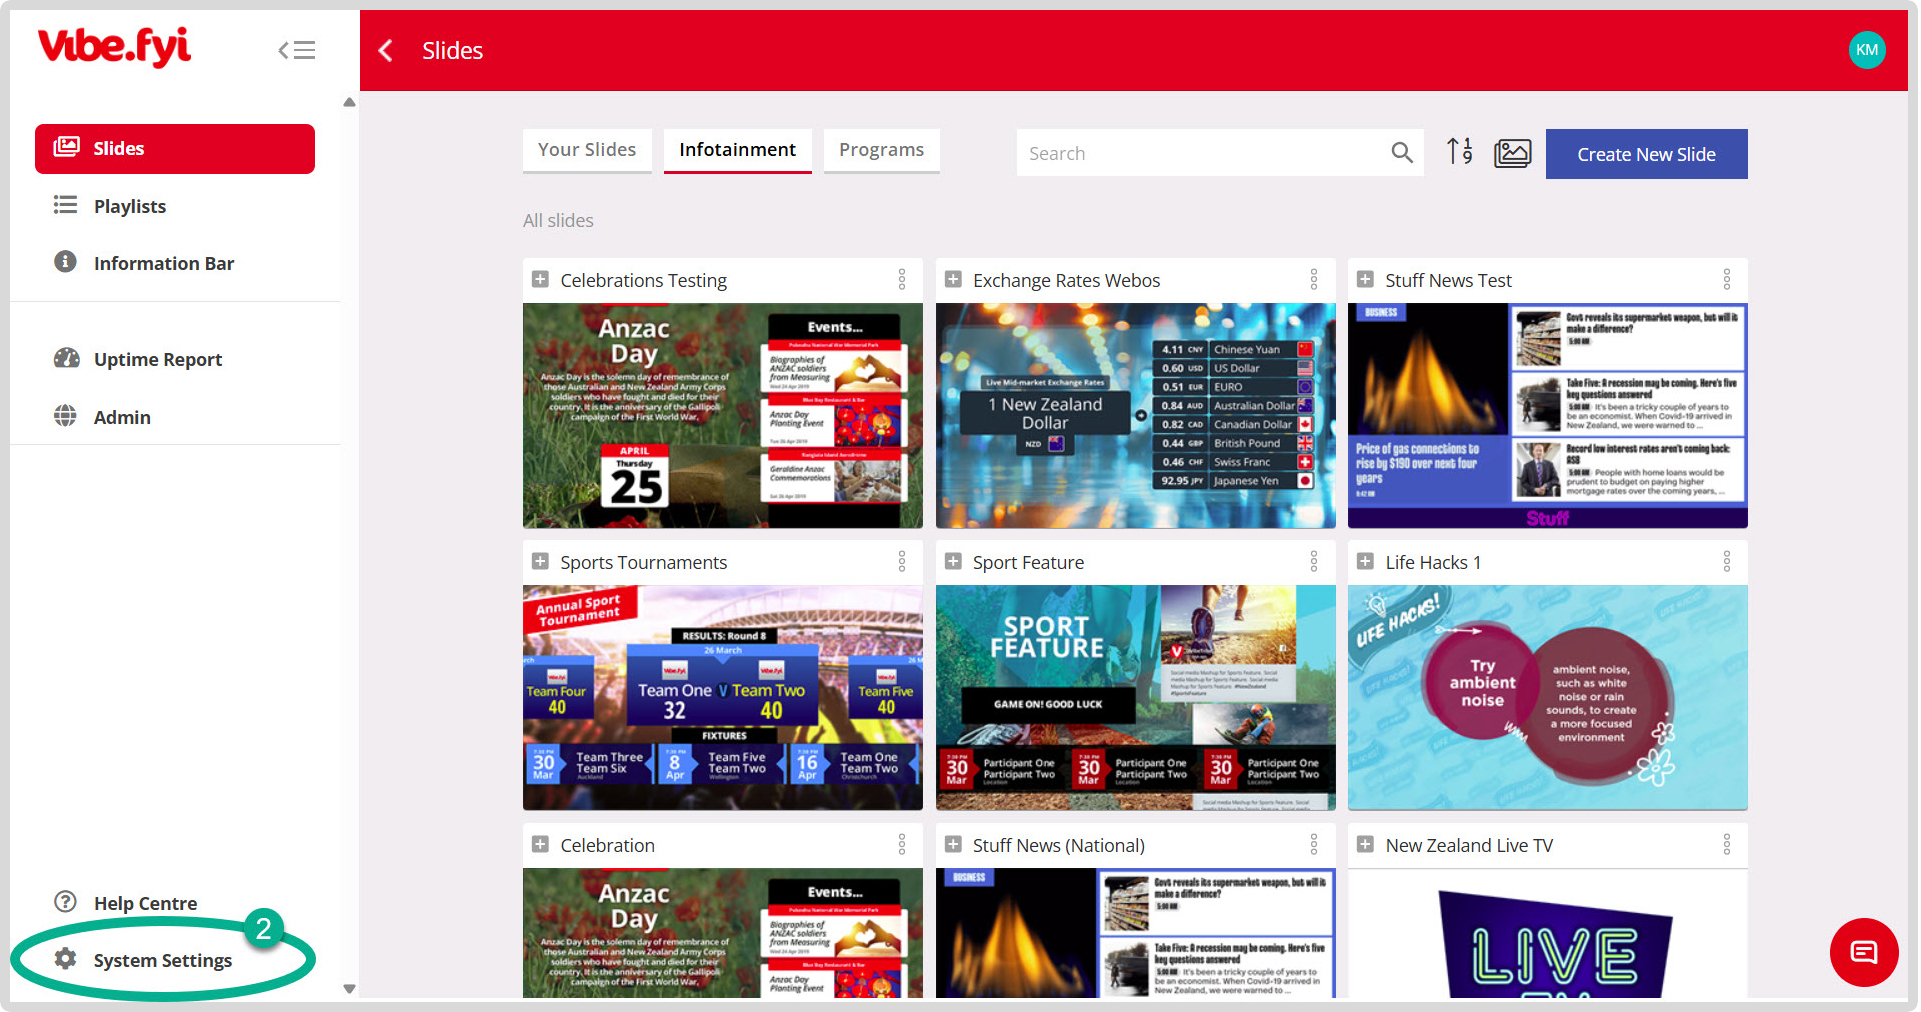This screenshot has height=1012, width=1921.
Task: Add the Sports Tournaments slide with plus icon
Action: click(540, 562)
